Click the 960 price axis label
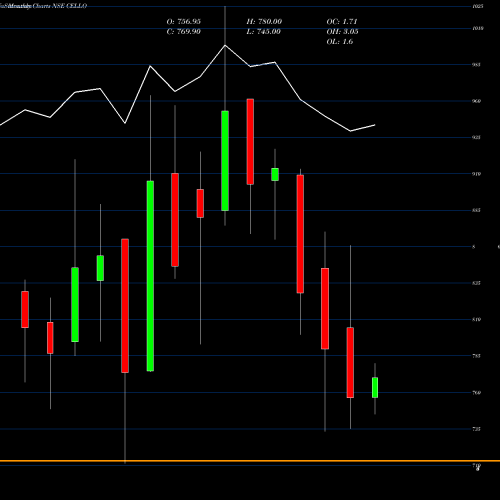The height and width of the screenshot is (500, 500). [476, 101]
